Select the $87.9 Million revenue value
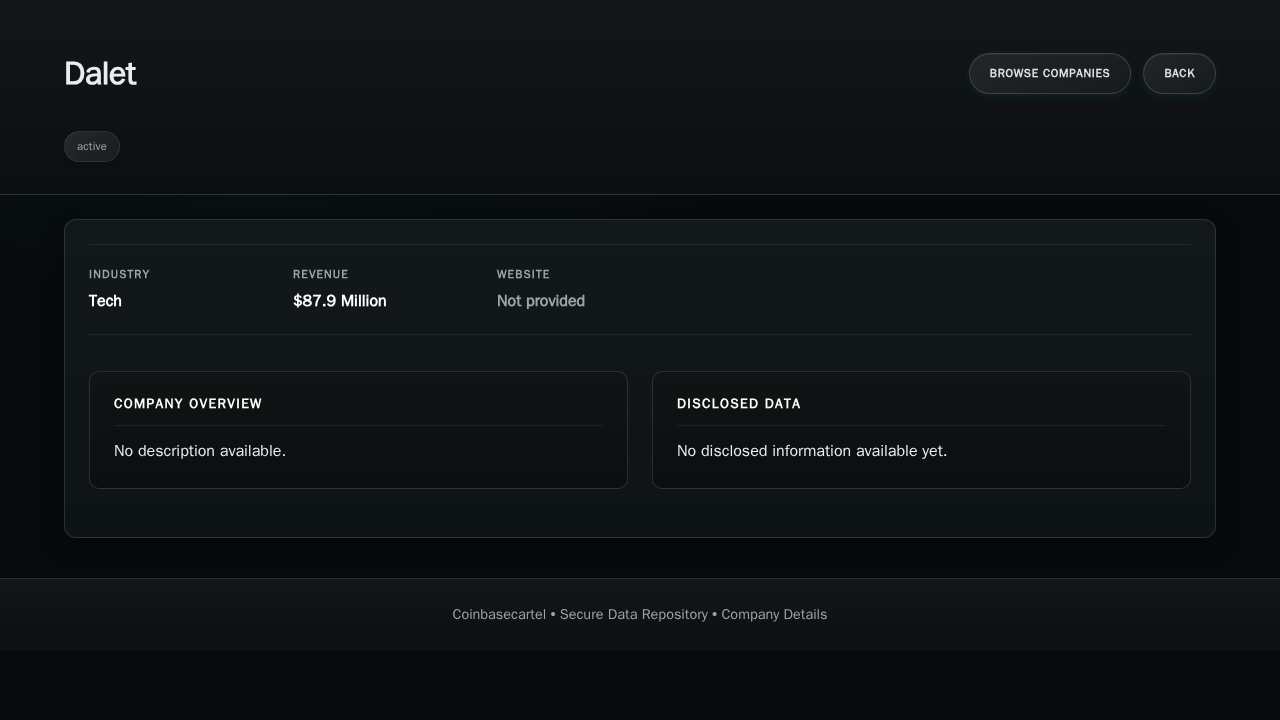The width and height of the screenshot is (1280, 720). pyautogui.click(x=339, y=301)
